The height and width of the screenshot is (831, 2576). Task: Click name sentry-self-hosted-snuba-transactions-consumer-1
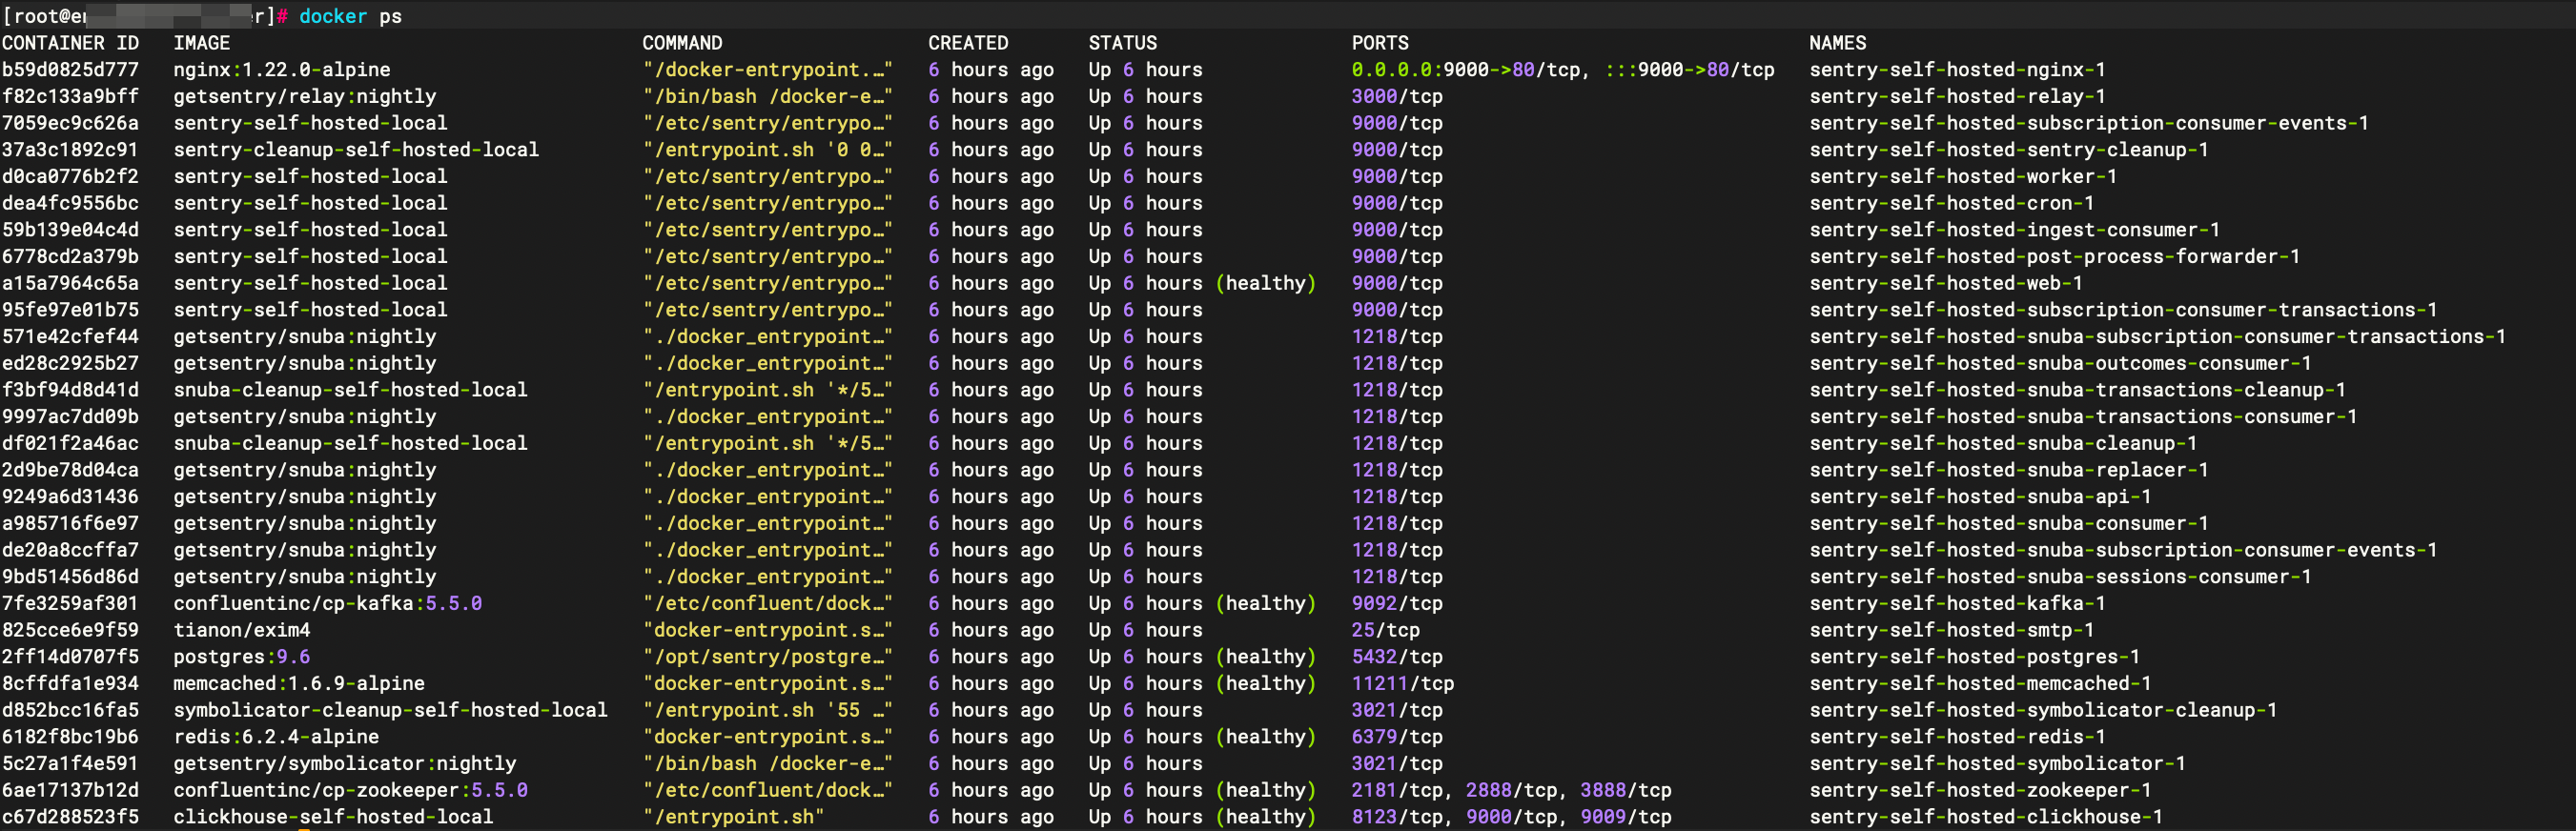(x=2083, y=416)
